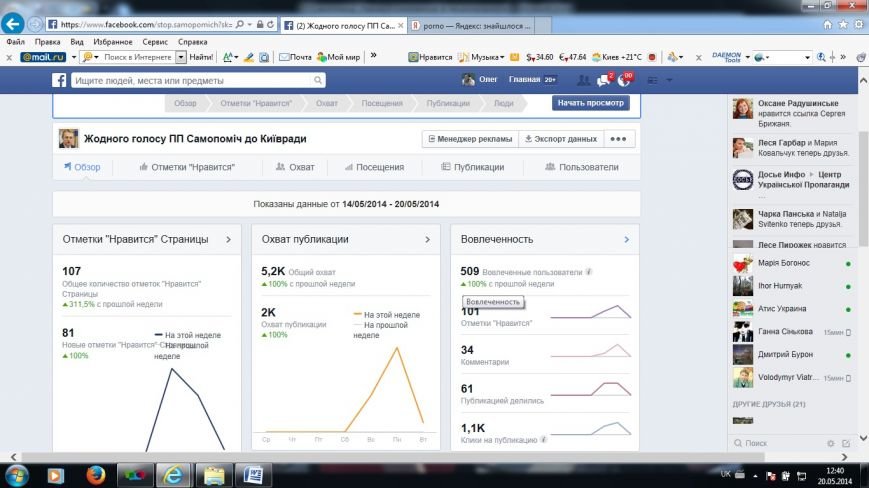Switch to the Yandex porno browser tab
This screenshot has height=488, width=869.
tap(471, 25)
